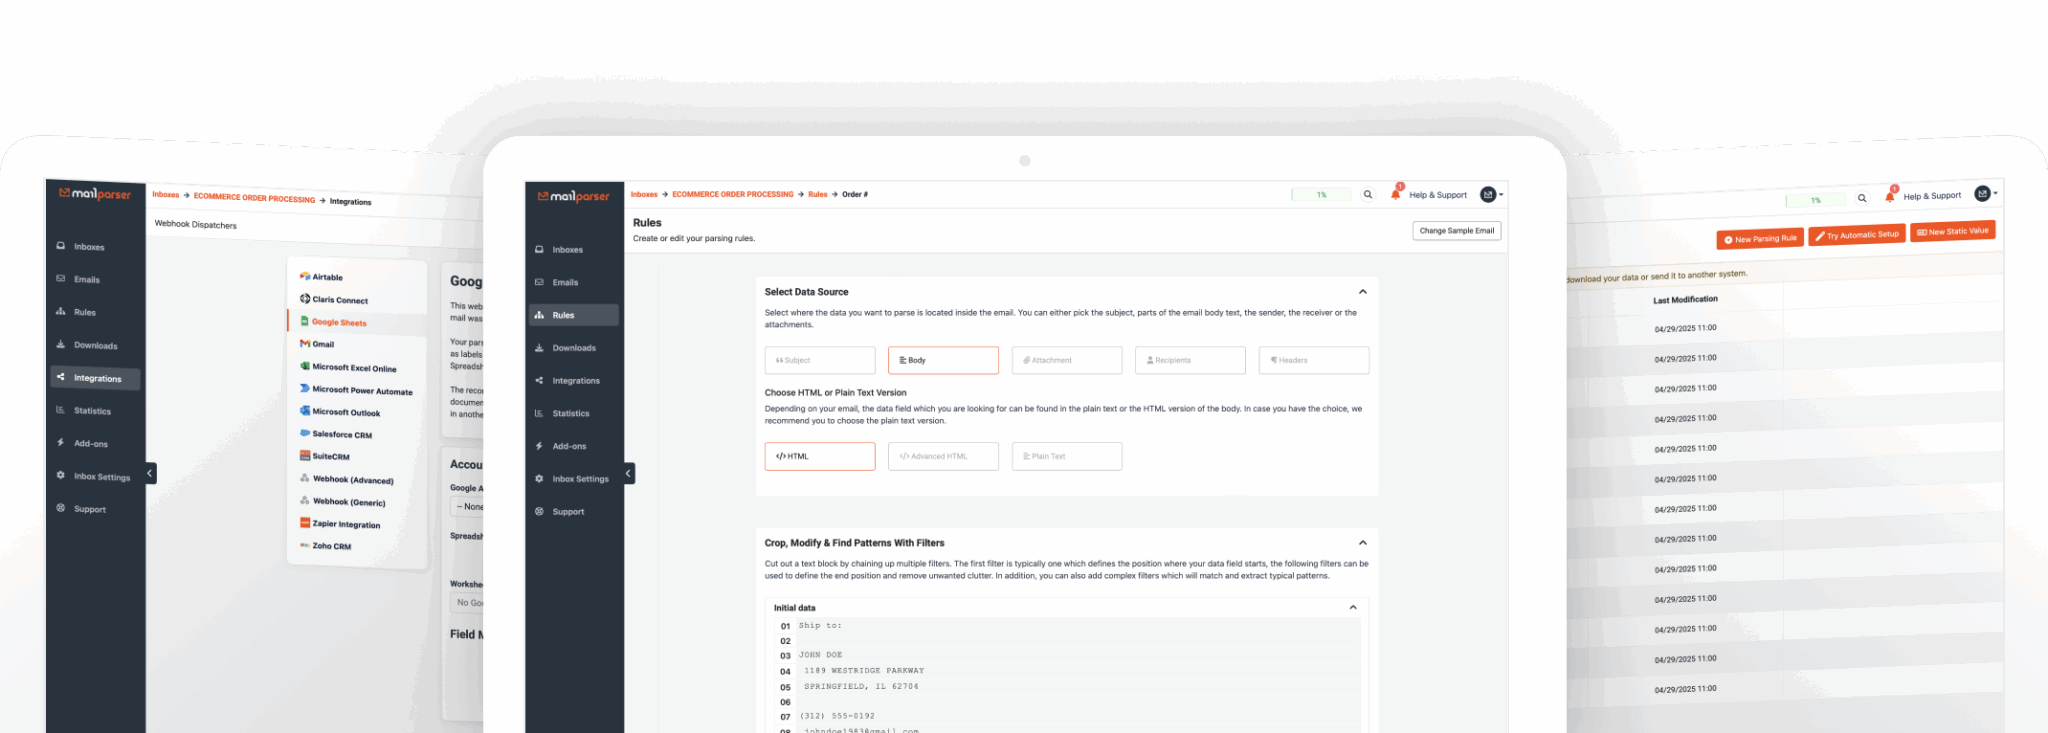This screenshot has height=733, width=2048.
Task: Click Support icon in center window sidebar
Action: coord(539,511)
